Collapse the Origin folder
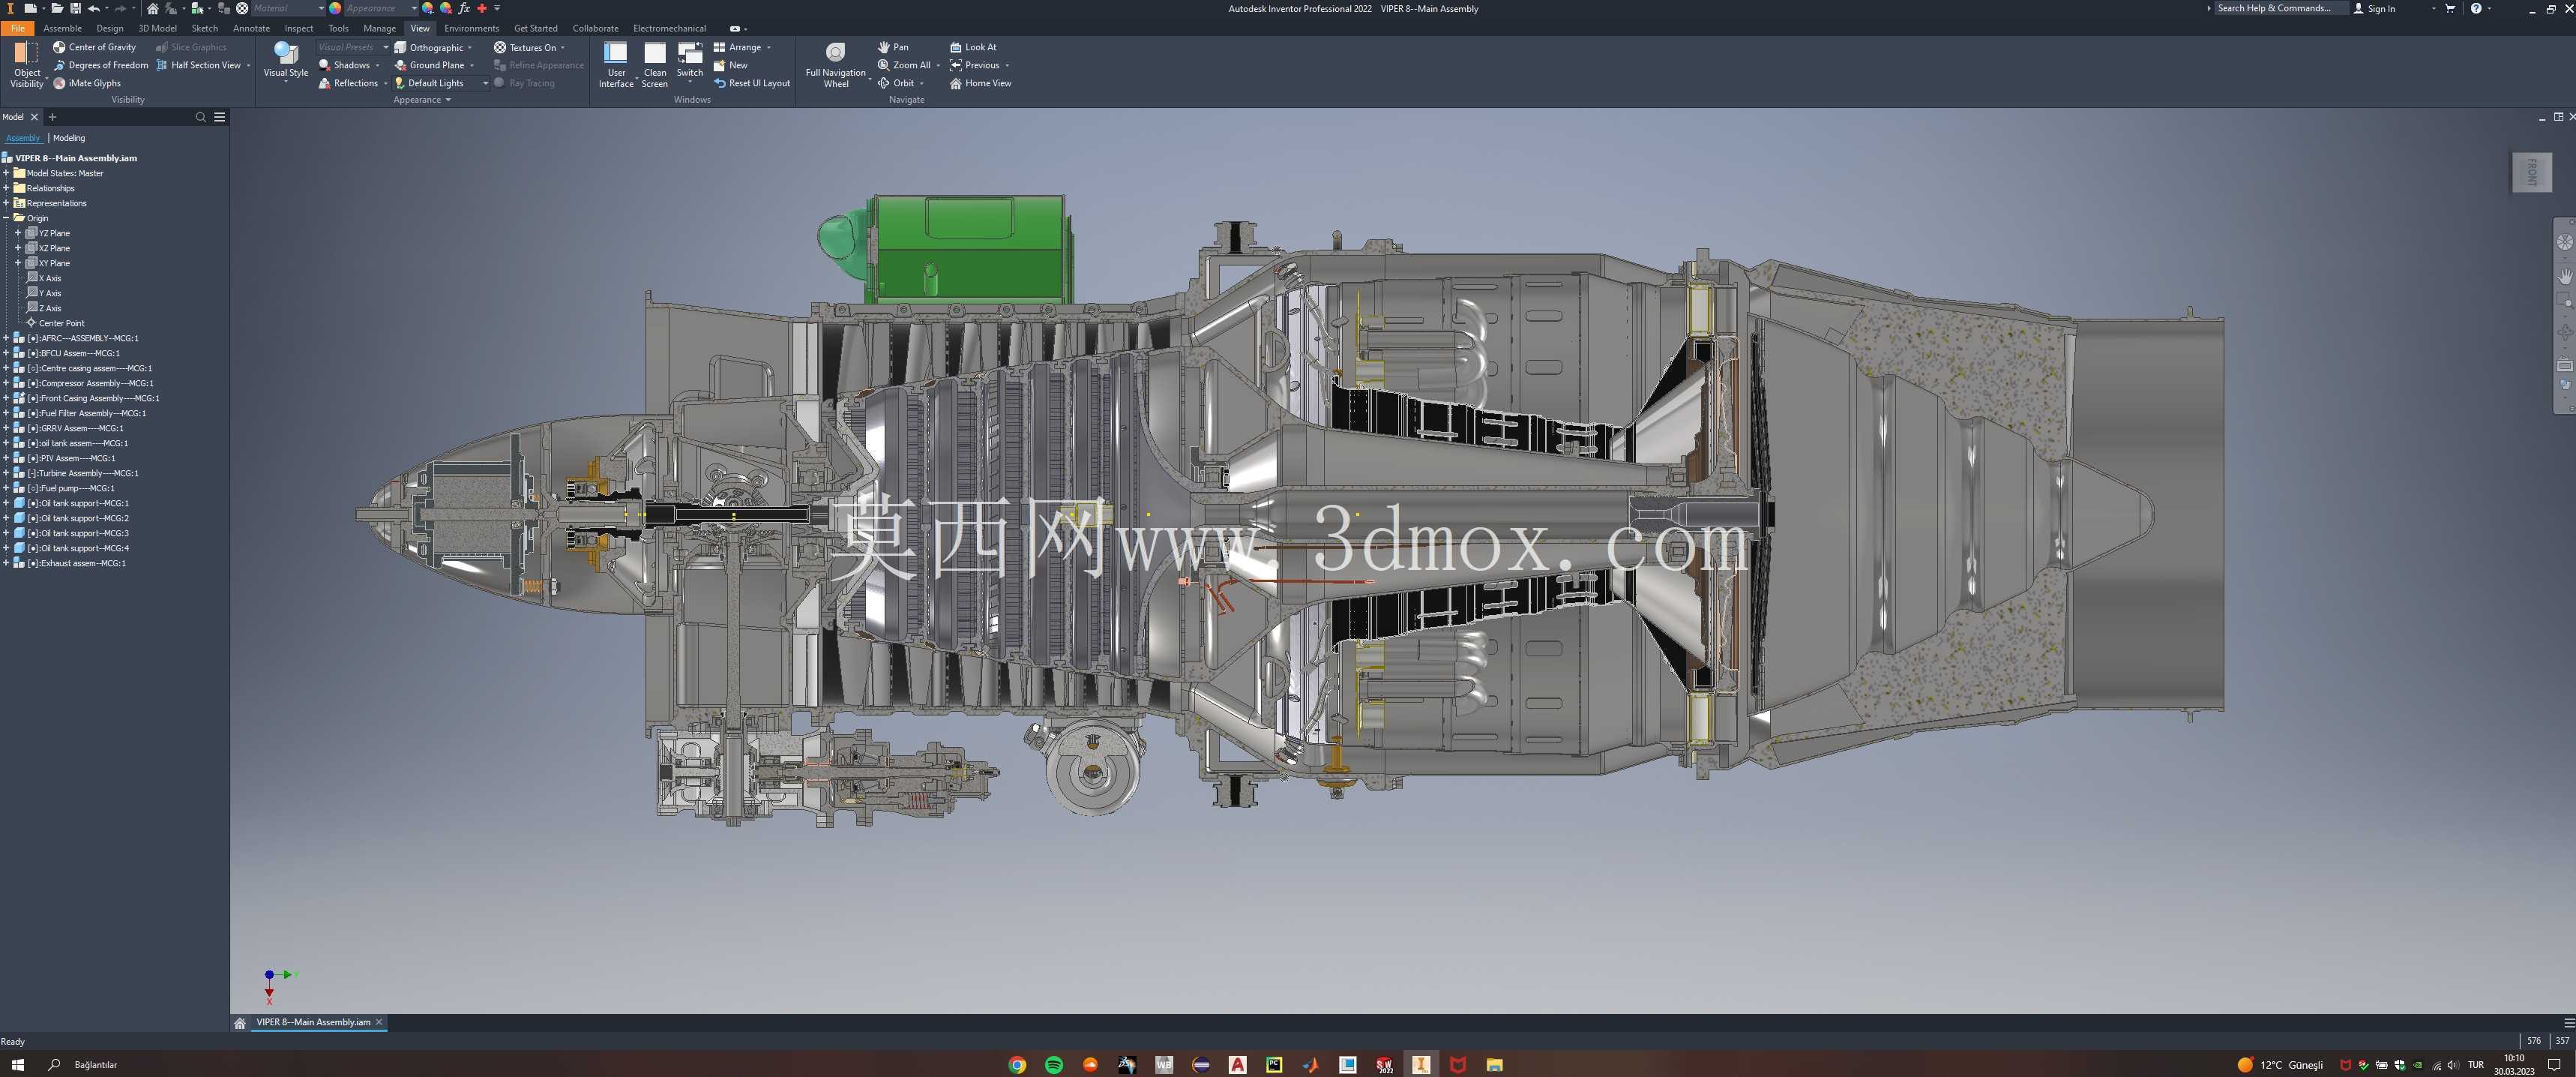 (6, 218)
